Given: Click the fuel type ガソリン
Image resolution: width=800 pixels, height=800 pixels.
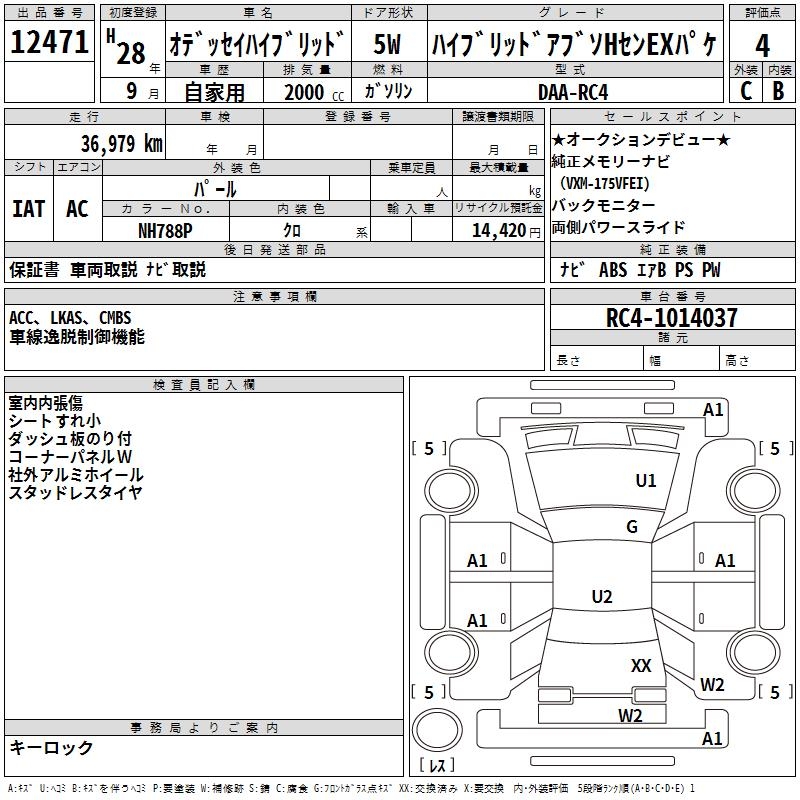Looking at the screenshot, I should pyautogui.click(x=388, y=91).
